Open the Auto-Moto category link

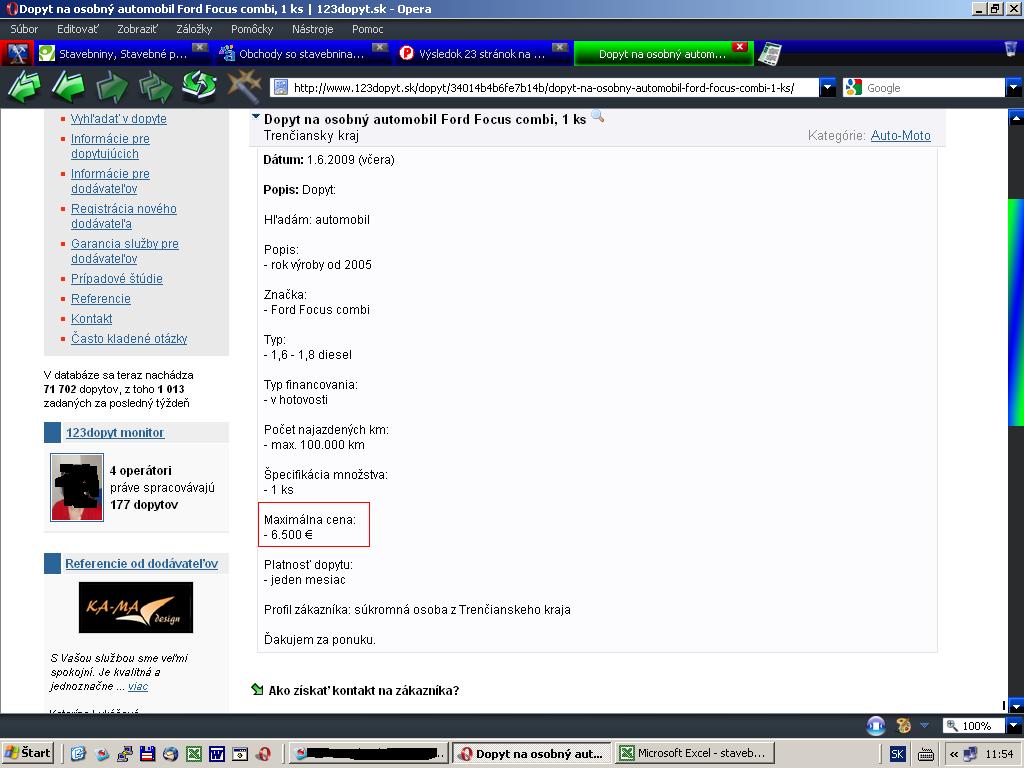pos(900,135)
